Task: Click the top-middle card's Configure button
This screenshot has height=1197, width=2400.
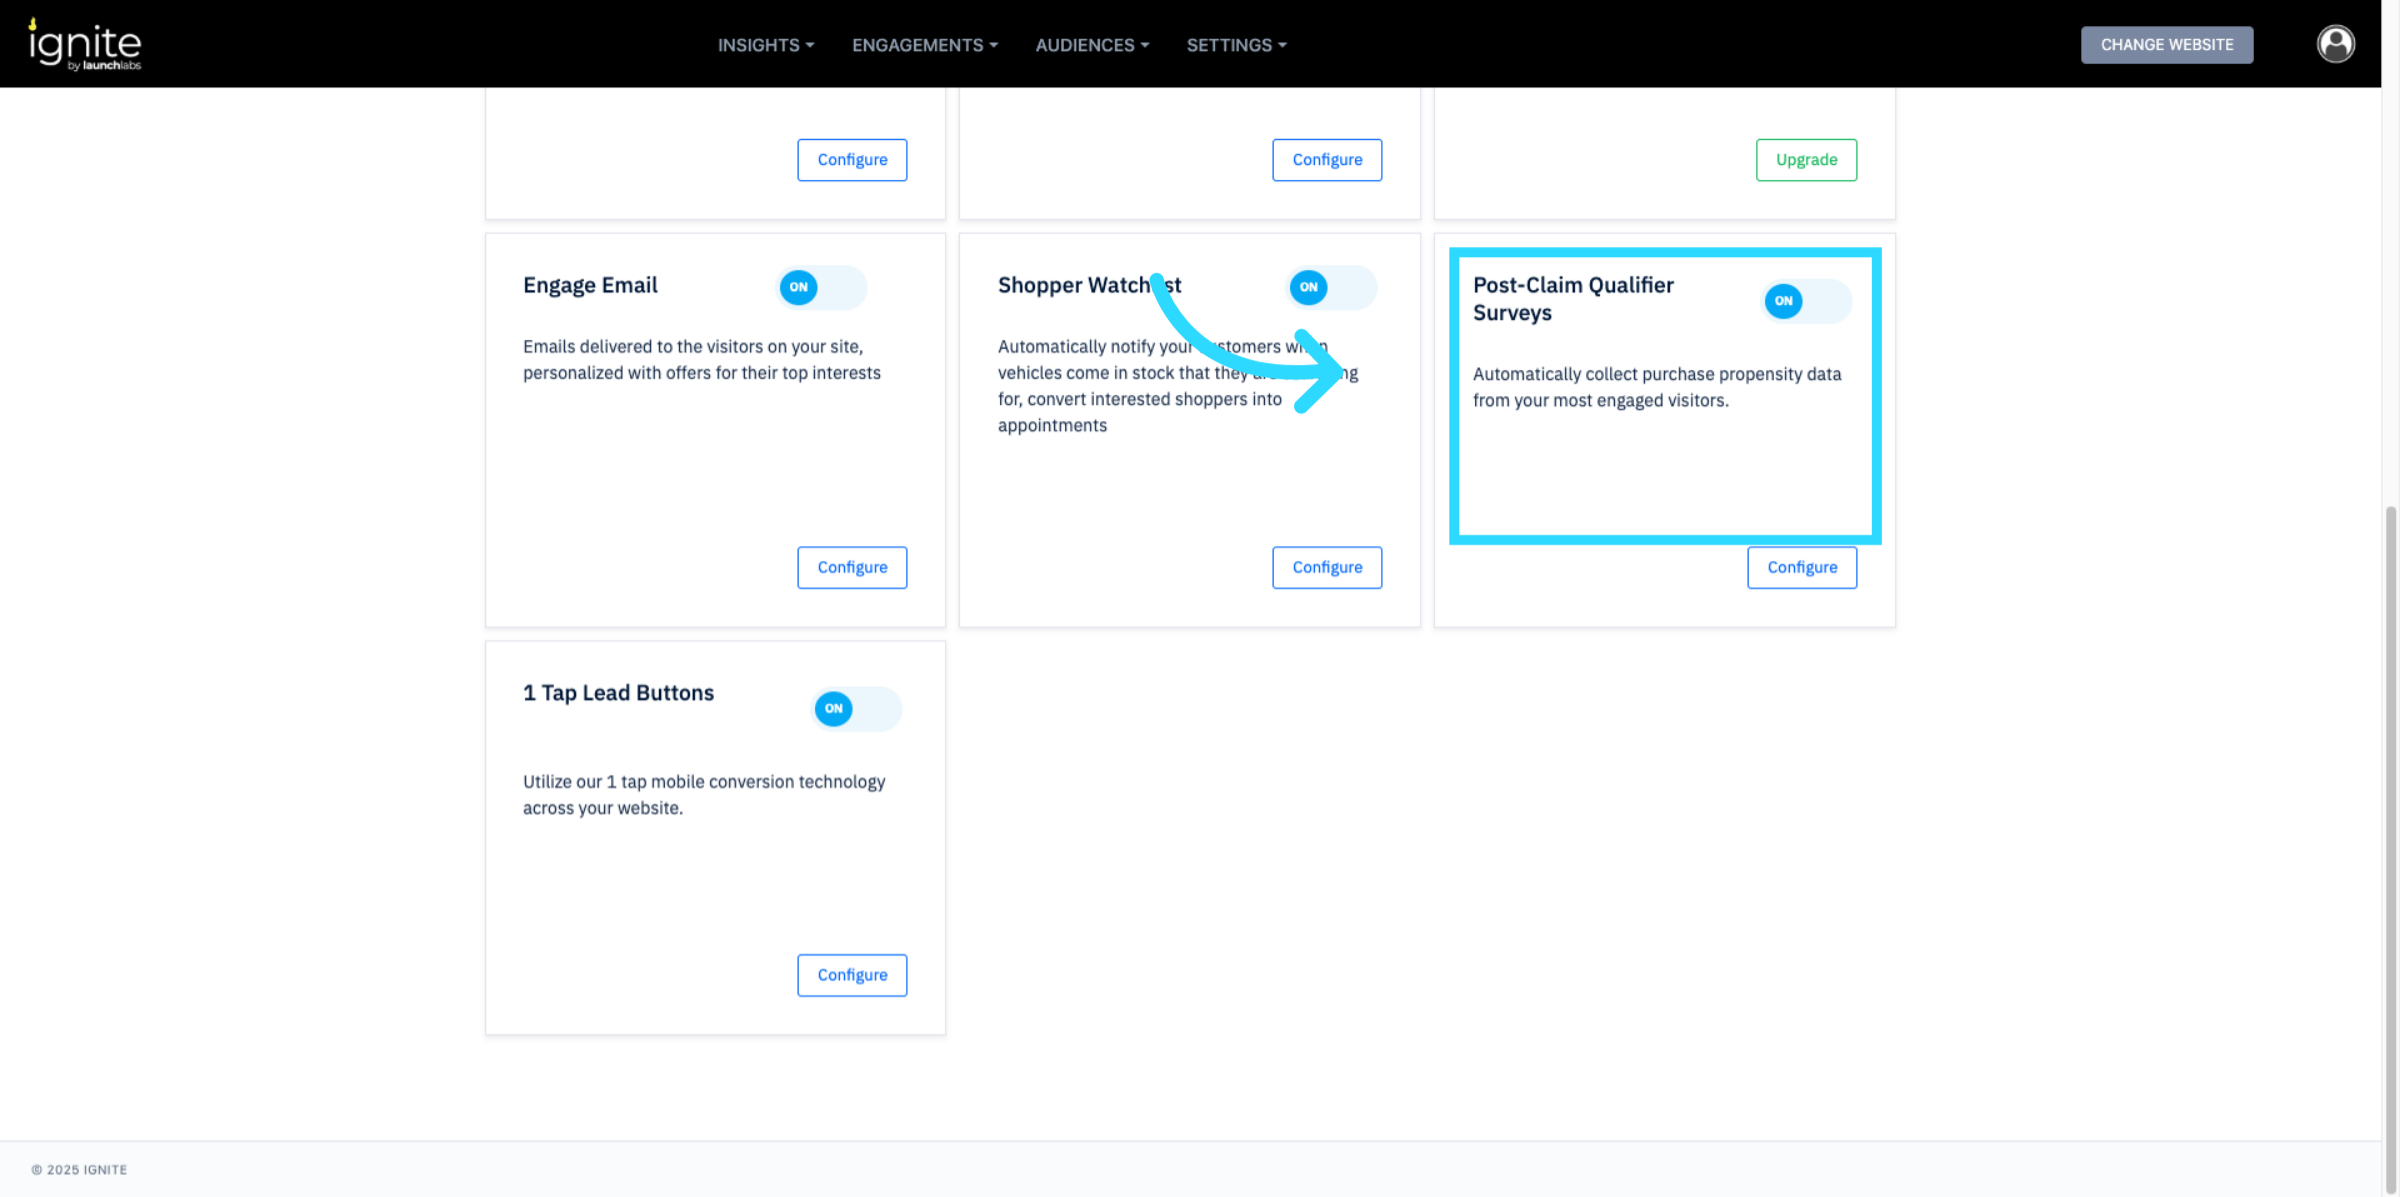Action: coord(1327,160)
